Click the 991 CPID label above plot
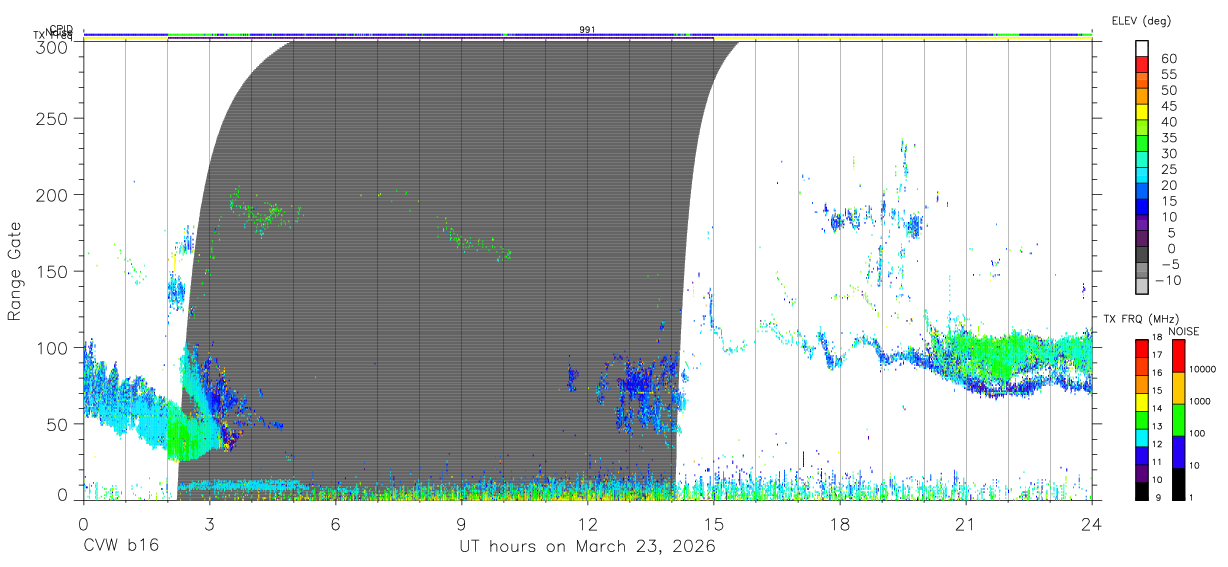The image size is (1228, 567). 587,29
